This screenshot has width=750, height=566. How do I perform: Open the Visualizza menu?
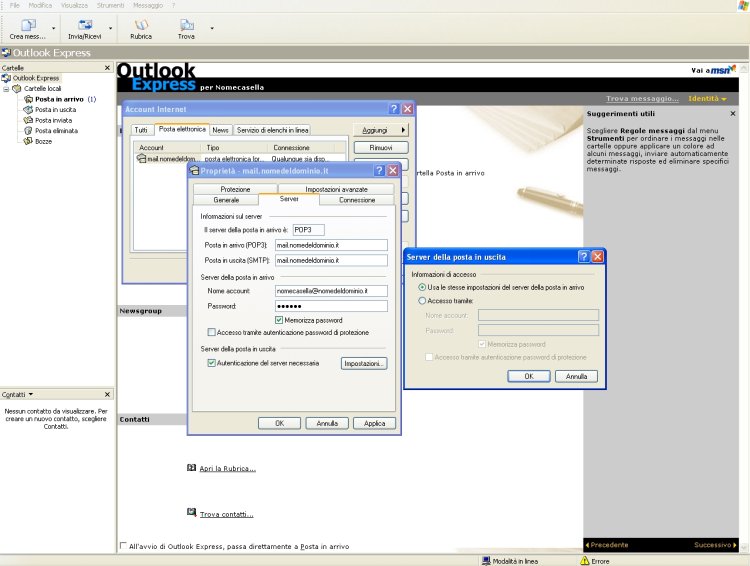coord(74,5)
